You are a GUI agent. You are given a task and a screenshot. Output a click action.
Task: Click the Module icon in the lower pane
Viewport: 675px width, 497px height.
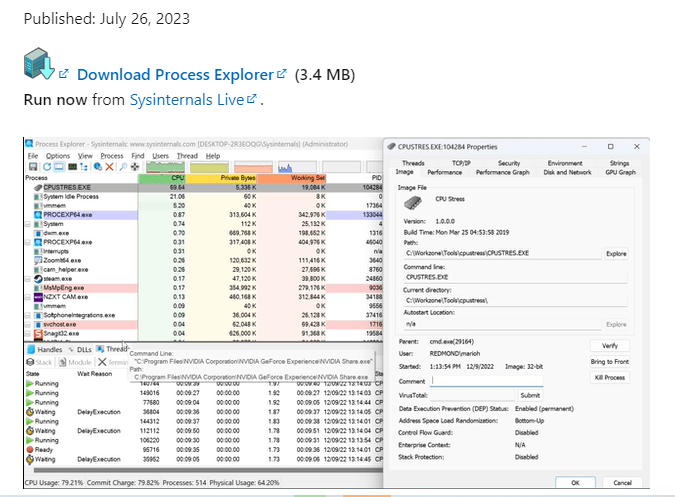(62, 362)
